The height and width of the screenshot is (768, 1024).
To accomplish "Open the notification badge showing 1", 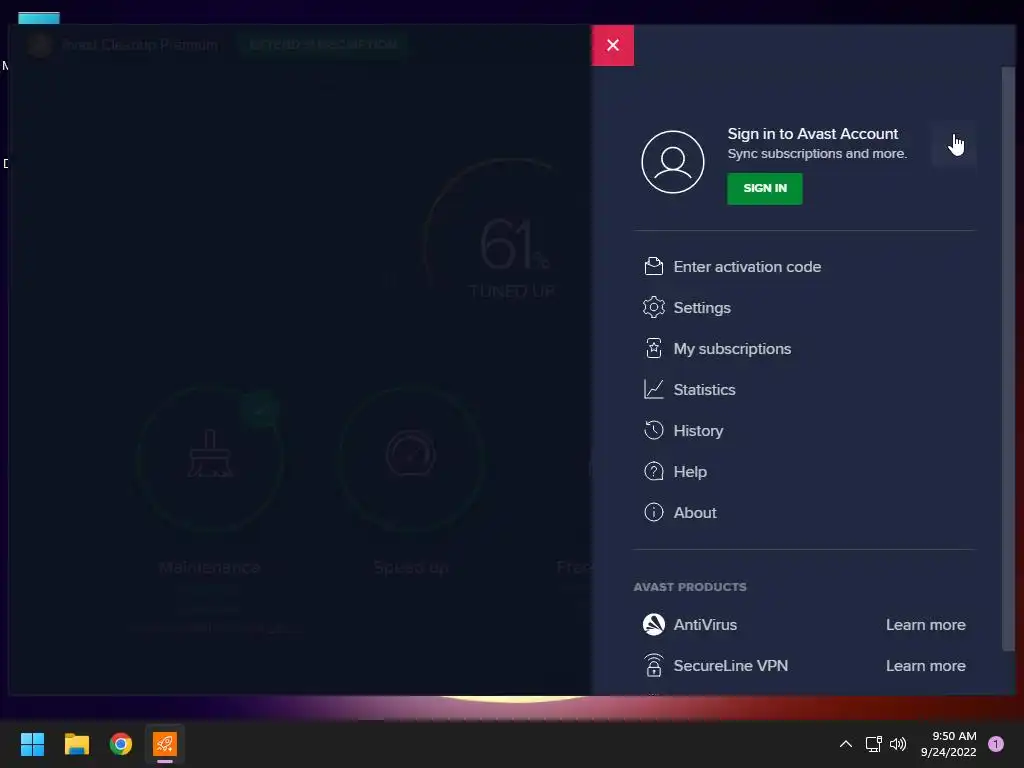I will [x=996, y=744].
